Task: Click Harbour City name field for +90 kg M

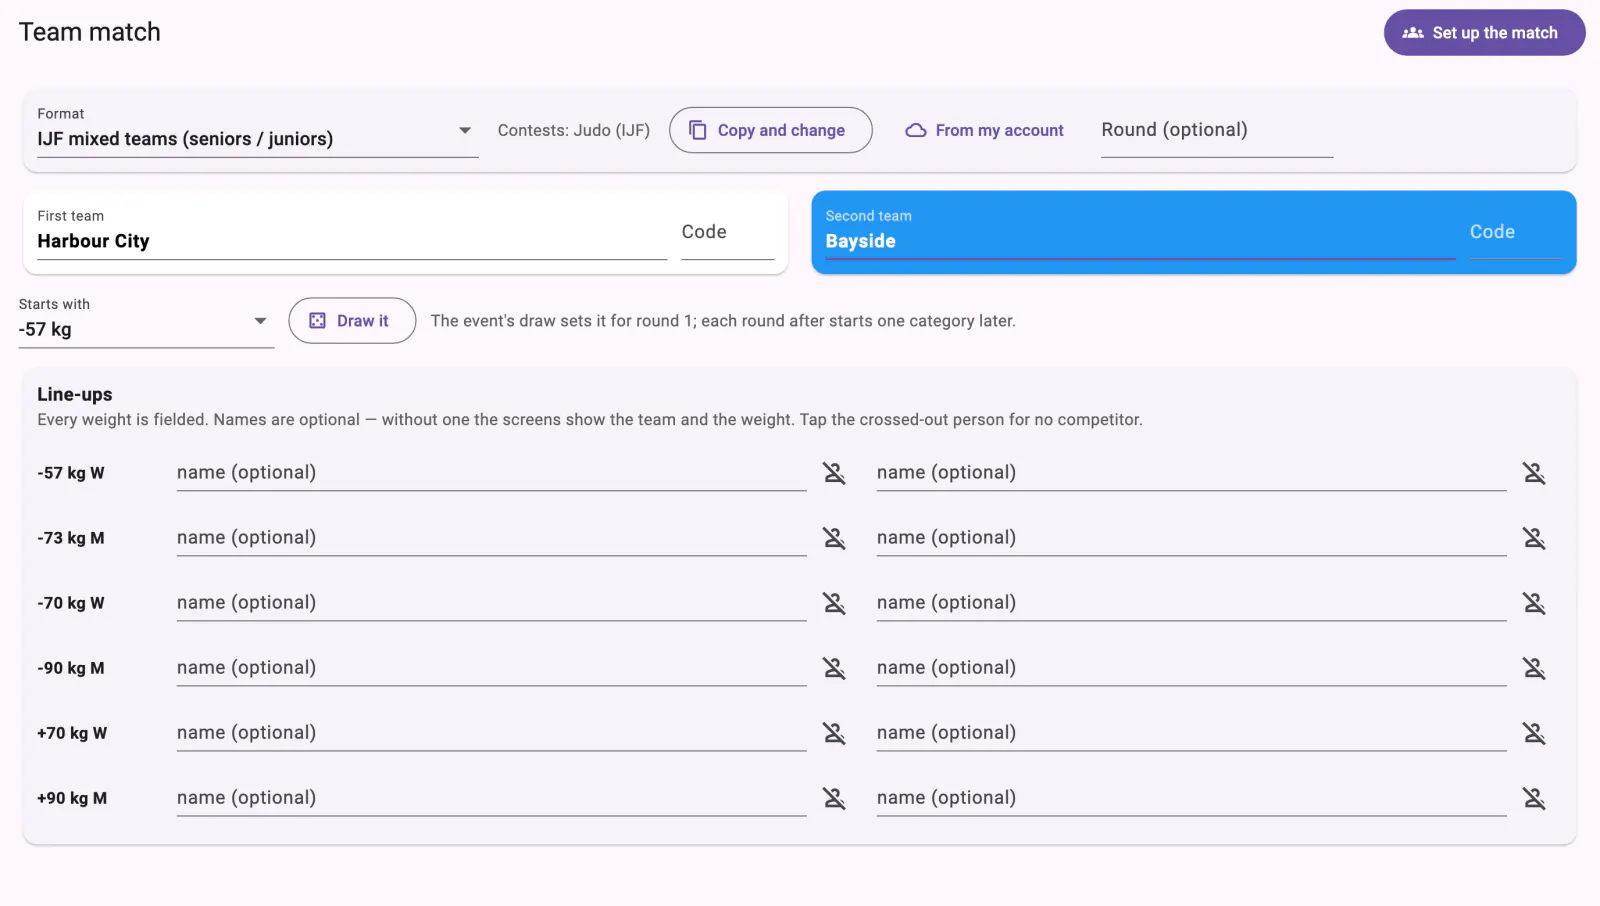Action: [491, 798]
